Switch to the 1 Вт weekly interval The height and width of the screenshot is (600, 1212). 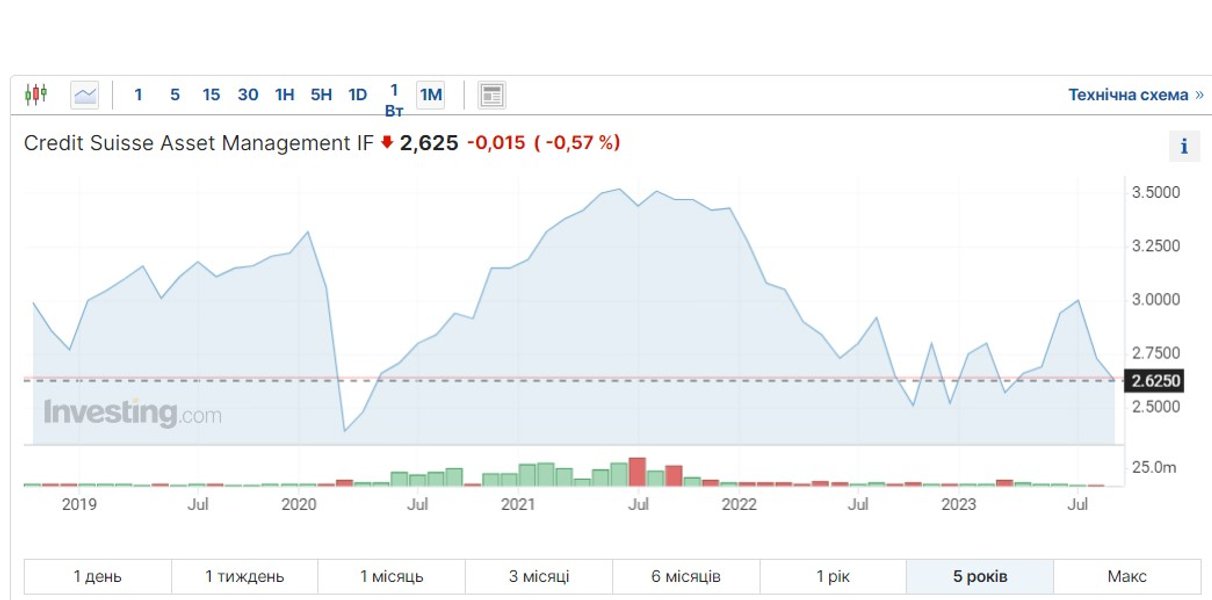[394, 99]
